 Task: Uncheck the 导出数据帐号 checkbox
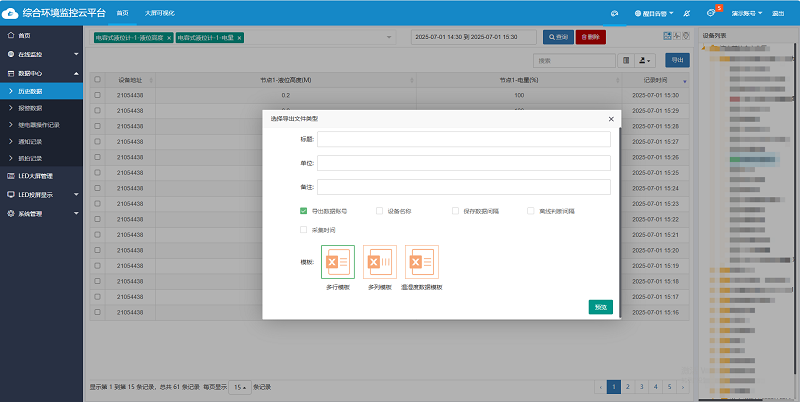tap(303, 211)
